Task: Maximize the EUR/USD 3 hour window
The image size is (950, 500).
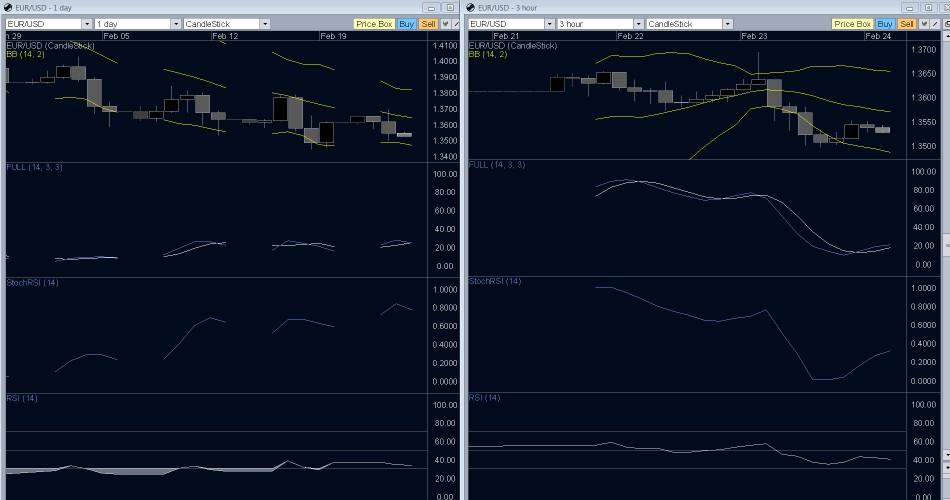Action: (928, 8)
